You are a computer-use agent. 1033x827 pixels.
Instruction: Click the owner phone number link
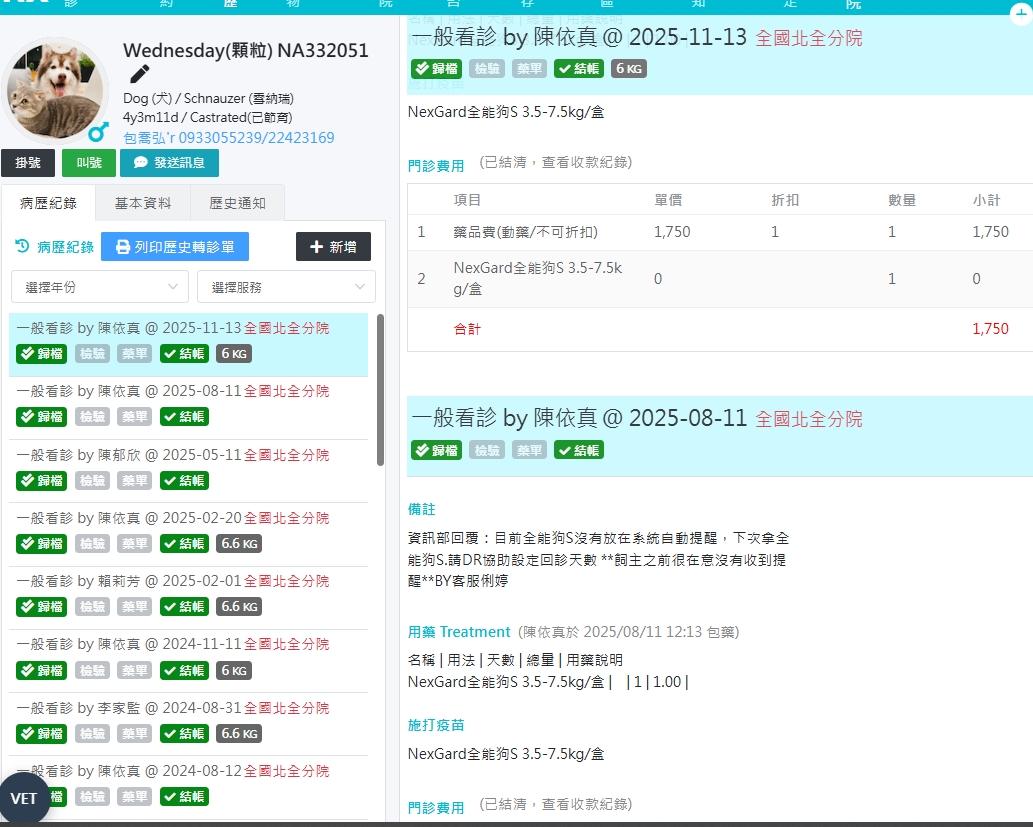click(228, 138)
